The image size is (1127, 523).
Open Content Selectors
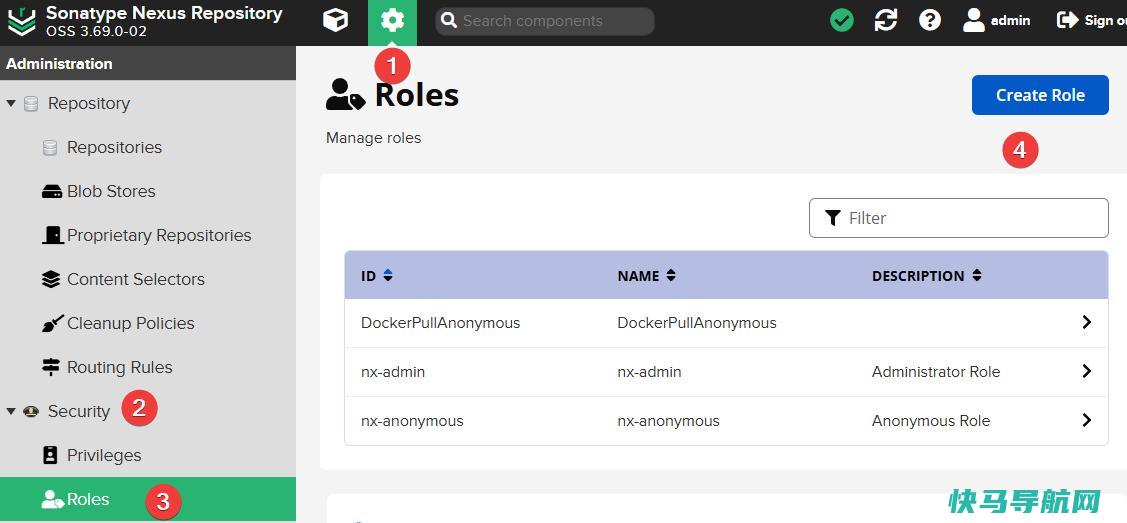pyautogui.click(x=136, y=279)
